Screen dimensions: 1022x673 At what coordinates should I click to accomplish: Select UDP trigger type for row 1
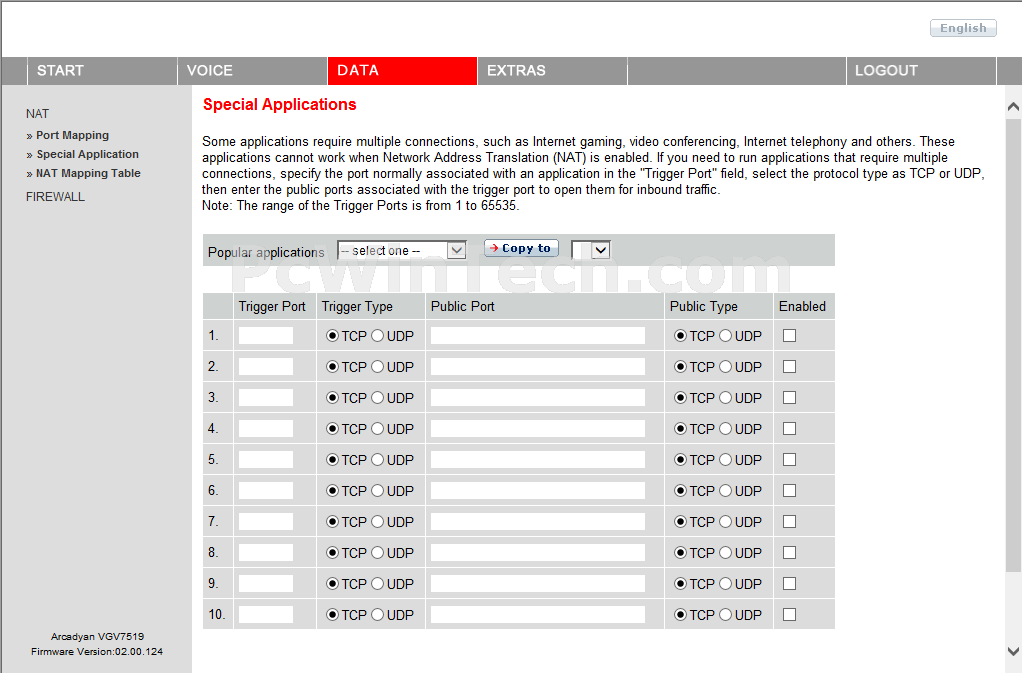377,336
